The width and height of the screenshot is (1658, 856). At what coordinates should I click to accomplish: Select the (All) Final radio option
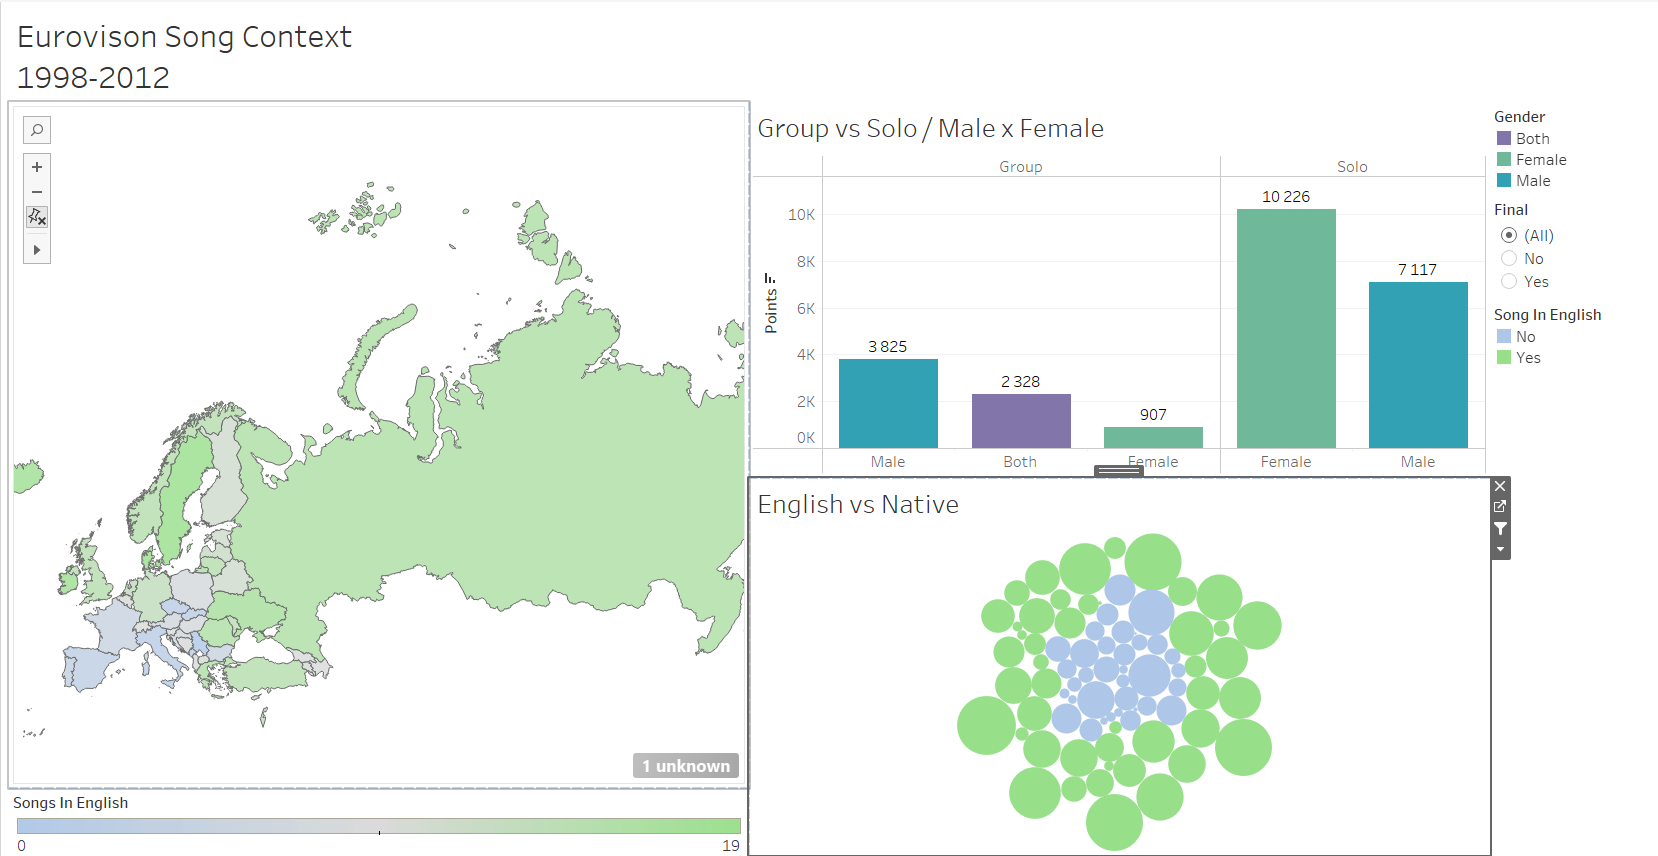pos(1509,236)
